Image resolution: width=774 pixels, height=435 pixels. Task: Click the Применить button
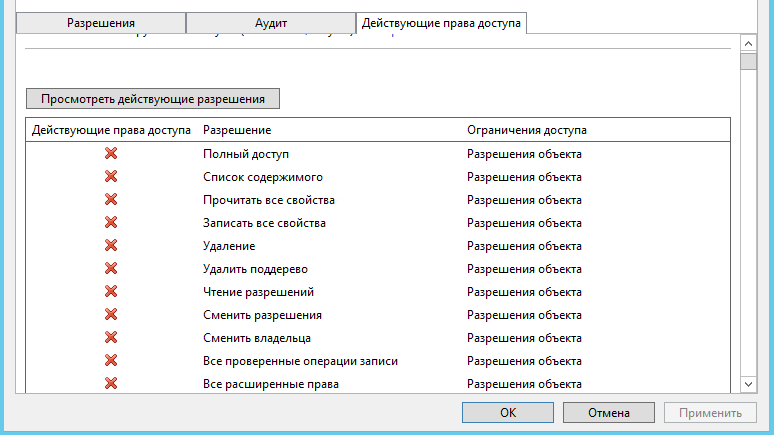[x=710, y=413]
